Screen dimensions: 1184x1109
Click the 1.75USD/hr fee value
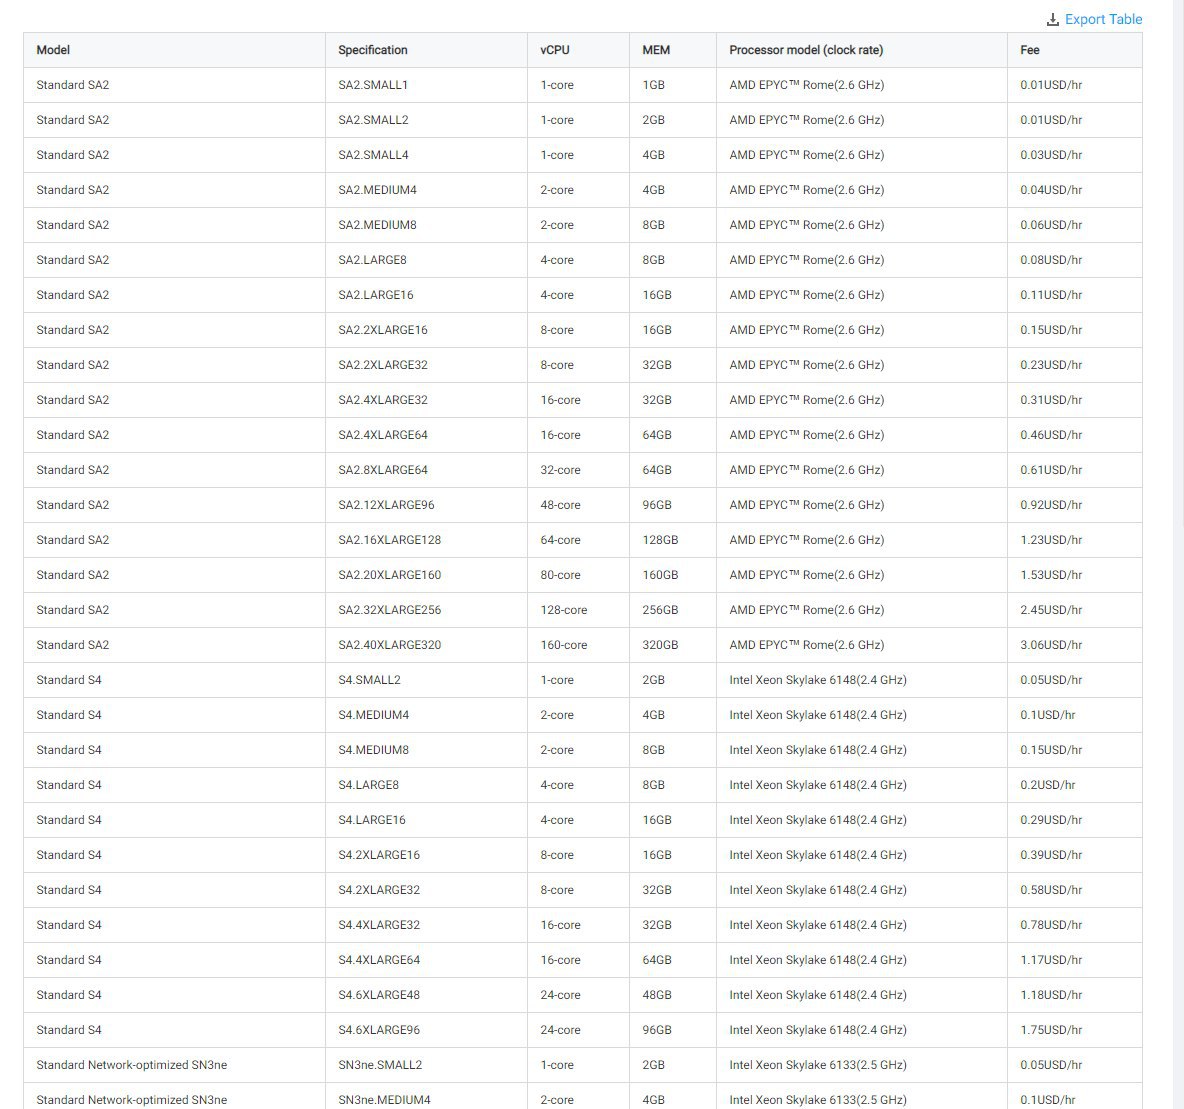tap(1051, 1030)
